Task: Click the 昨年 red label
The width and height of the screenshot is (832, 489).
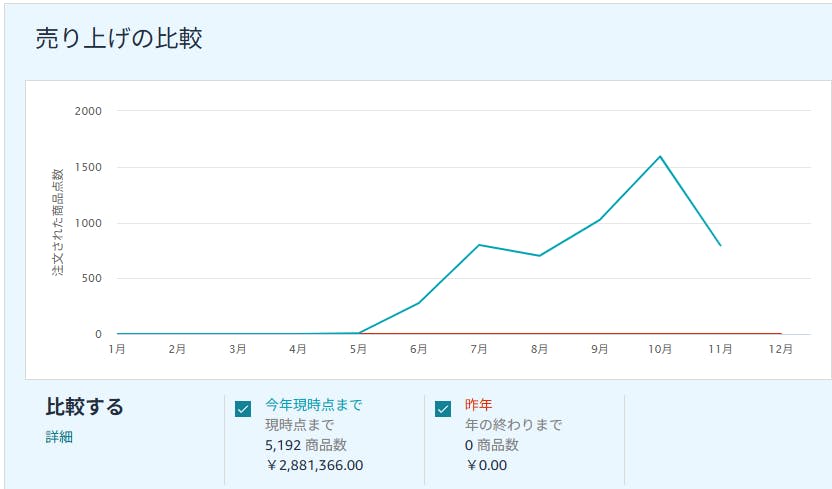Action: click(478, 405)
